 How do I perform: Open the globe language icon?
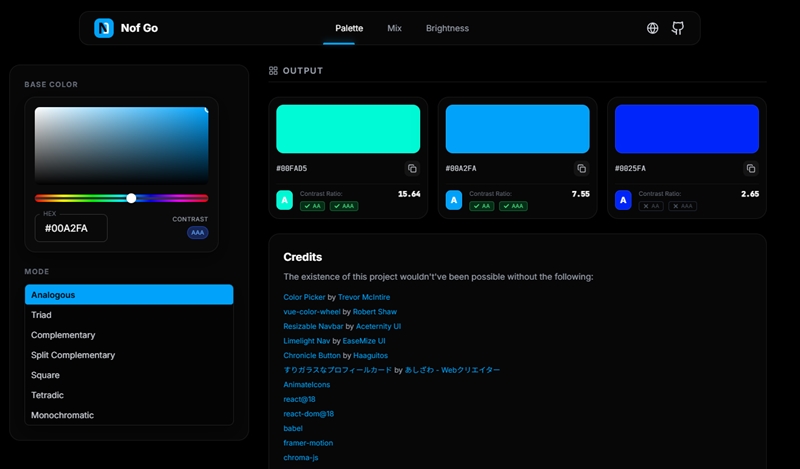653,28
